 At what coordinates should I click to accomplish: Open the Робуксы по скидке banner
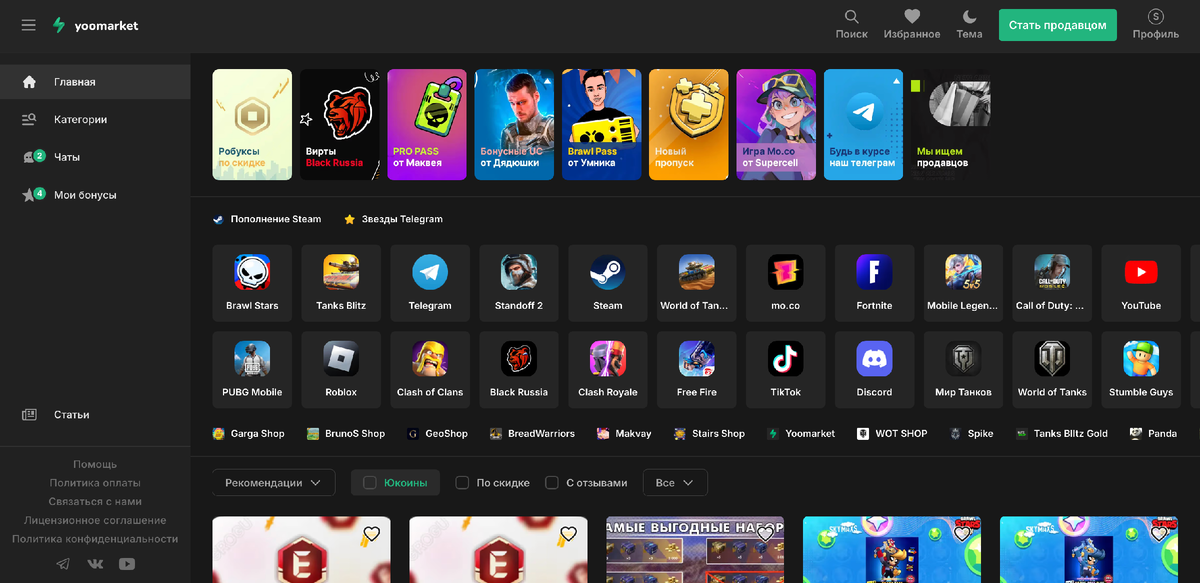click(252, 124)
